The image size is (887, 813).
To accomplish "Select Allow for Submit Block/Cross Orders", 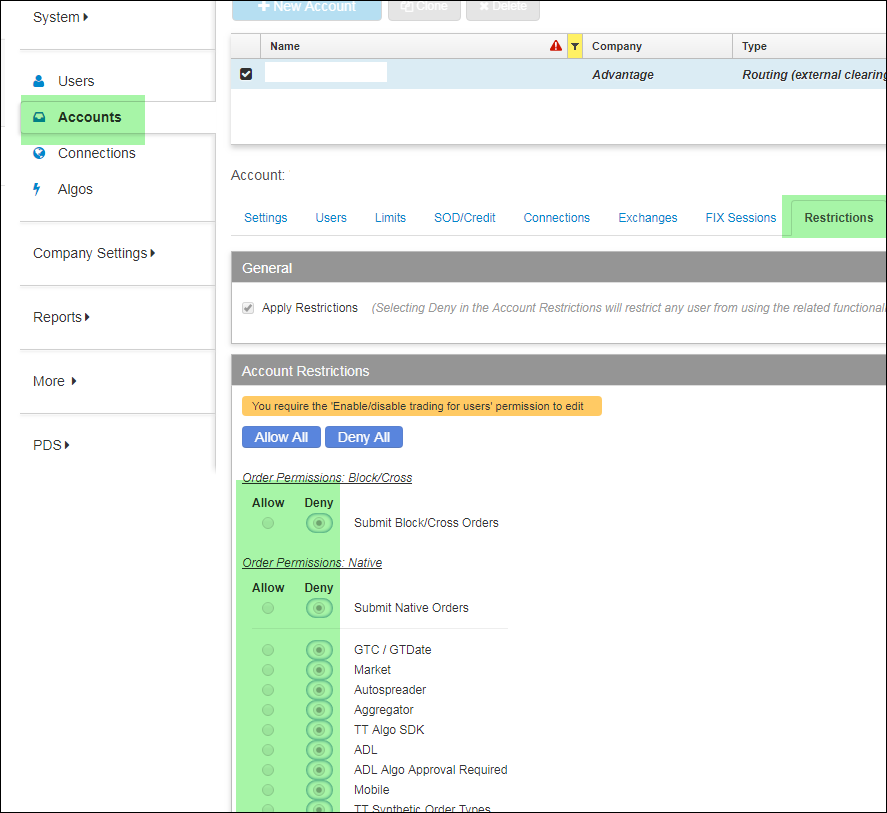I will [268, 523].
